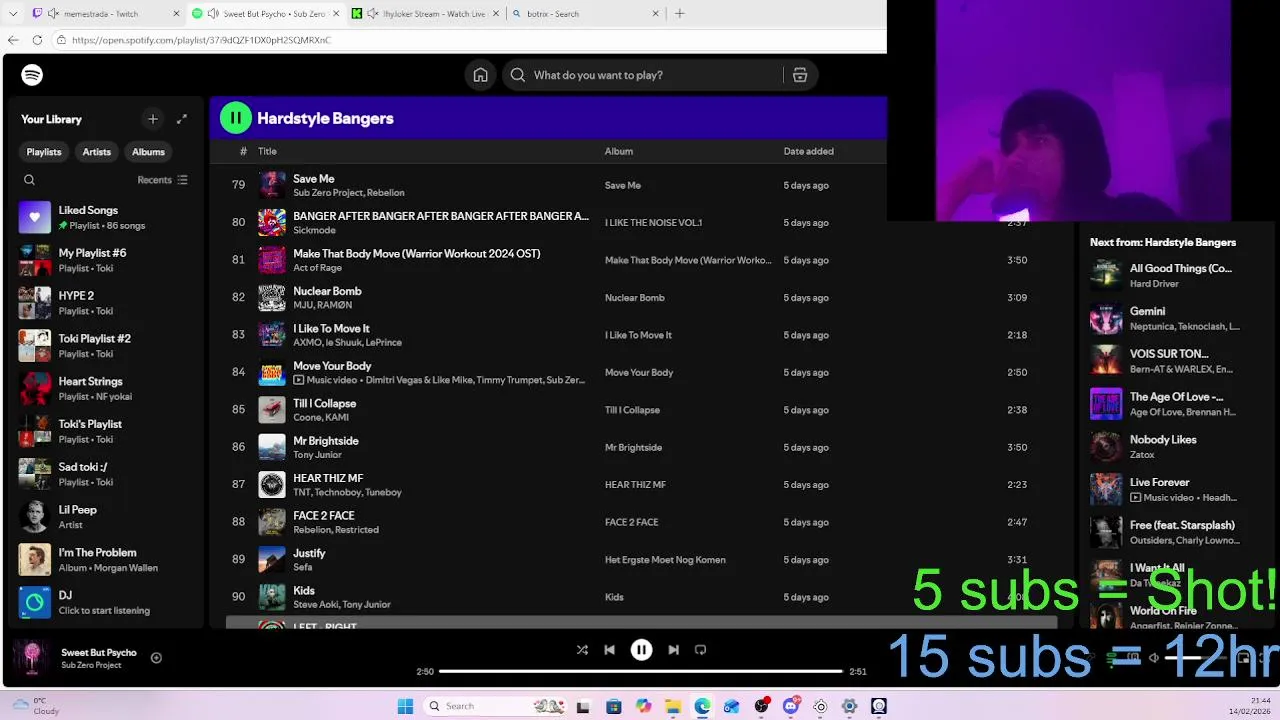Open Sweet But Psycho now playing cover
The image size is (1280, 720).
click(32, 658)
